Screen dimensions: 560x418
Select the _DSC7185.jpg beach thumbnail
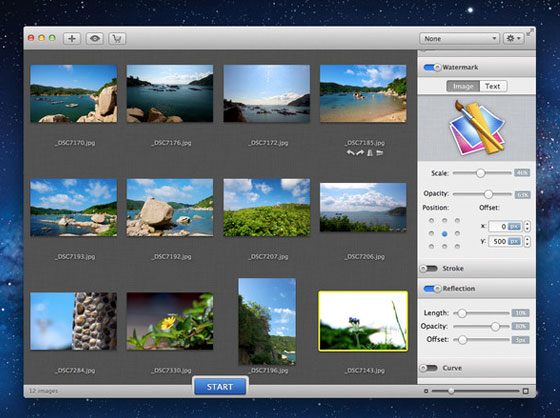(363, 94)
